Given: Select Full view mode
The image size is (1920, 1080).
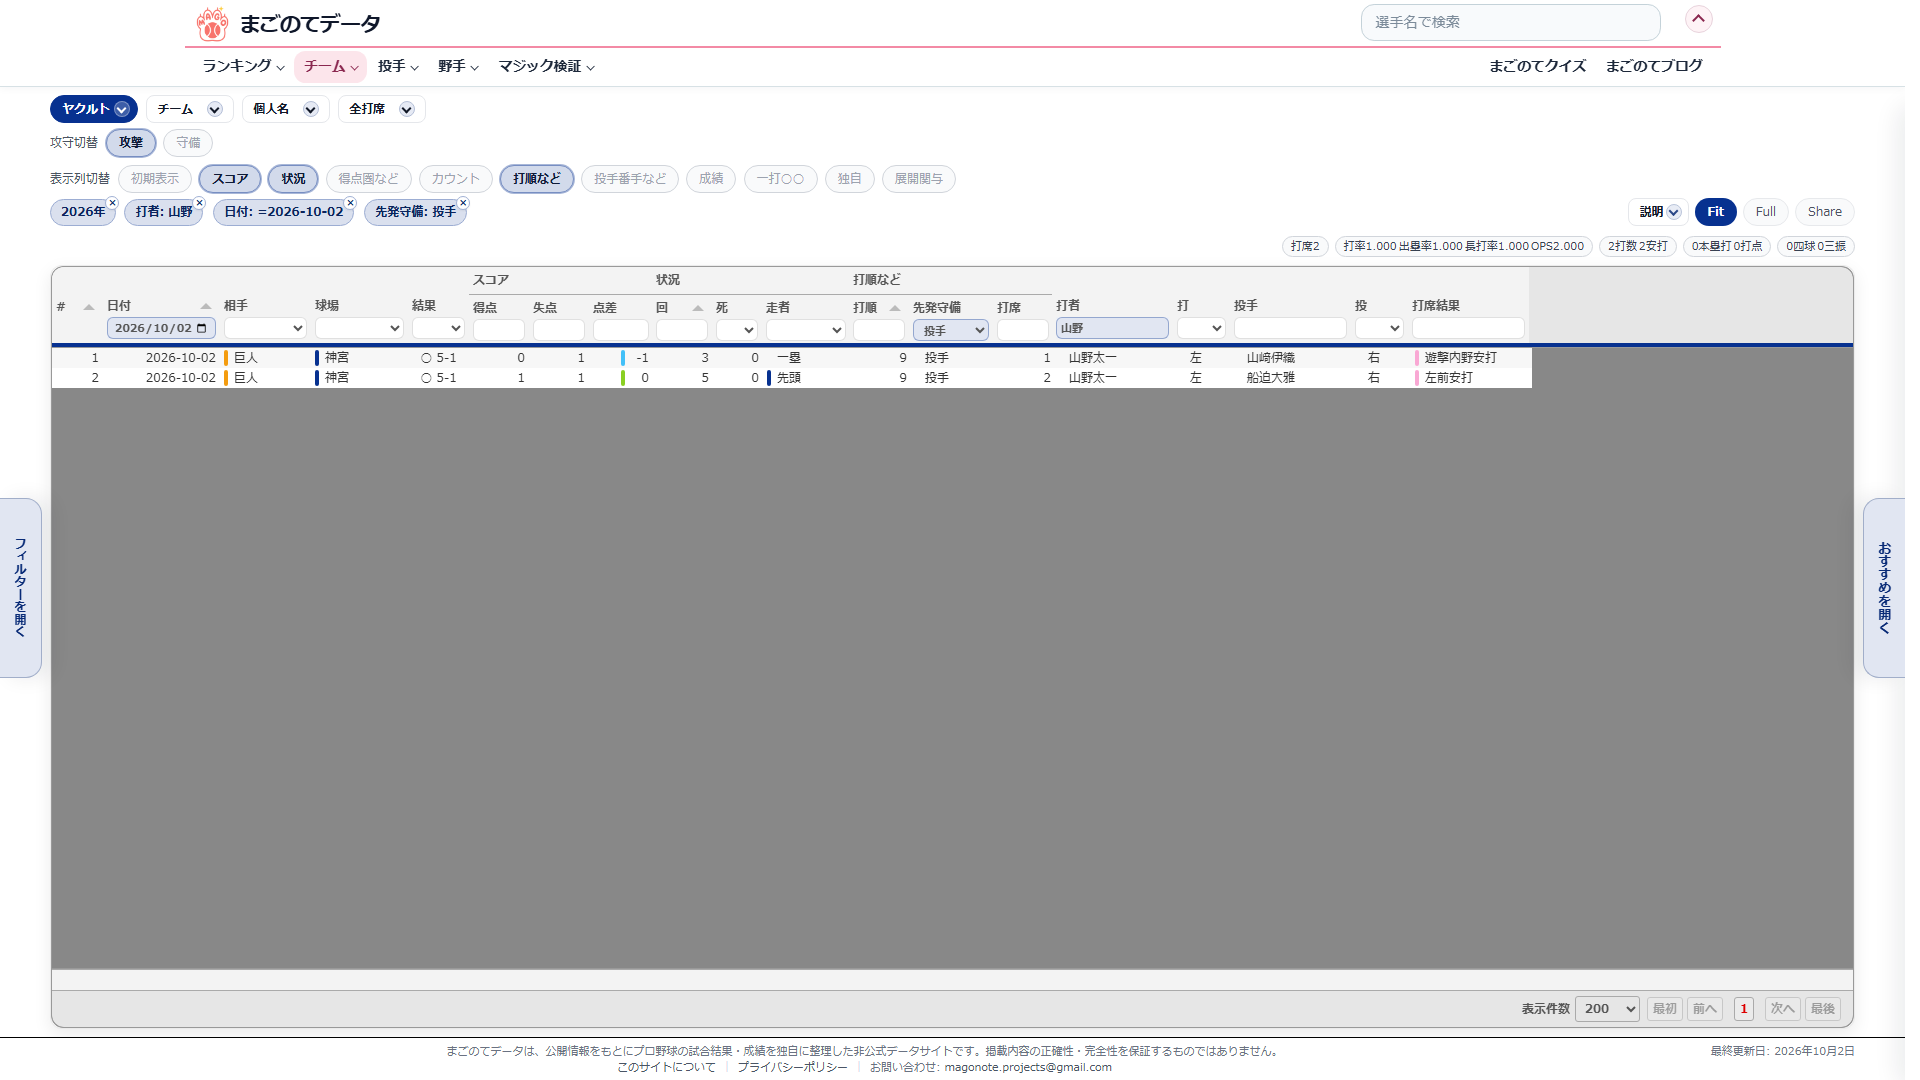Looking at the screenshot, I should pos(1766,212).
